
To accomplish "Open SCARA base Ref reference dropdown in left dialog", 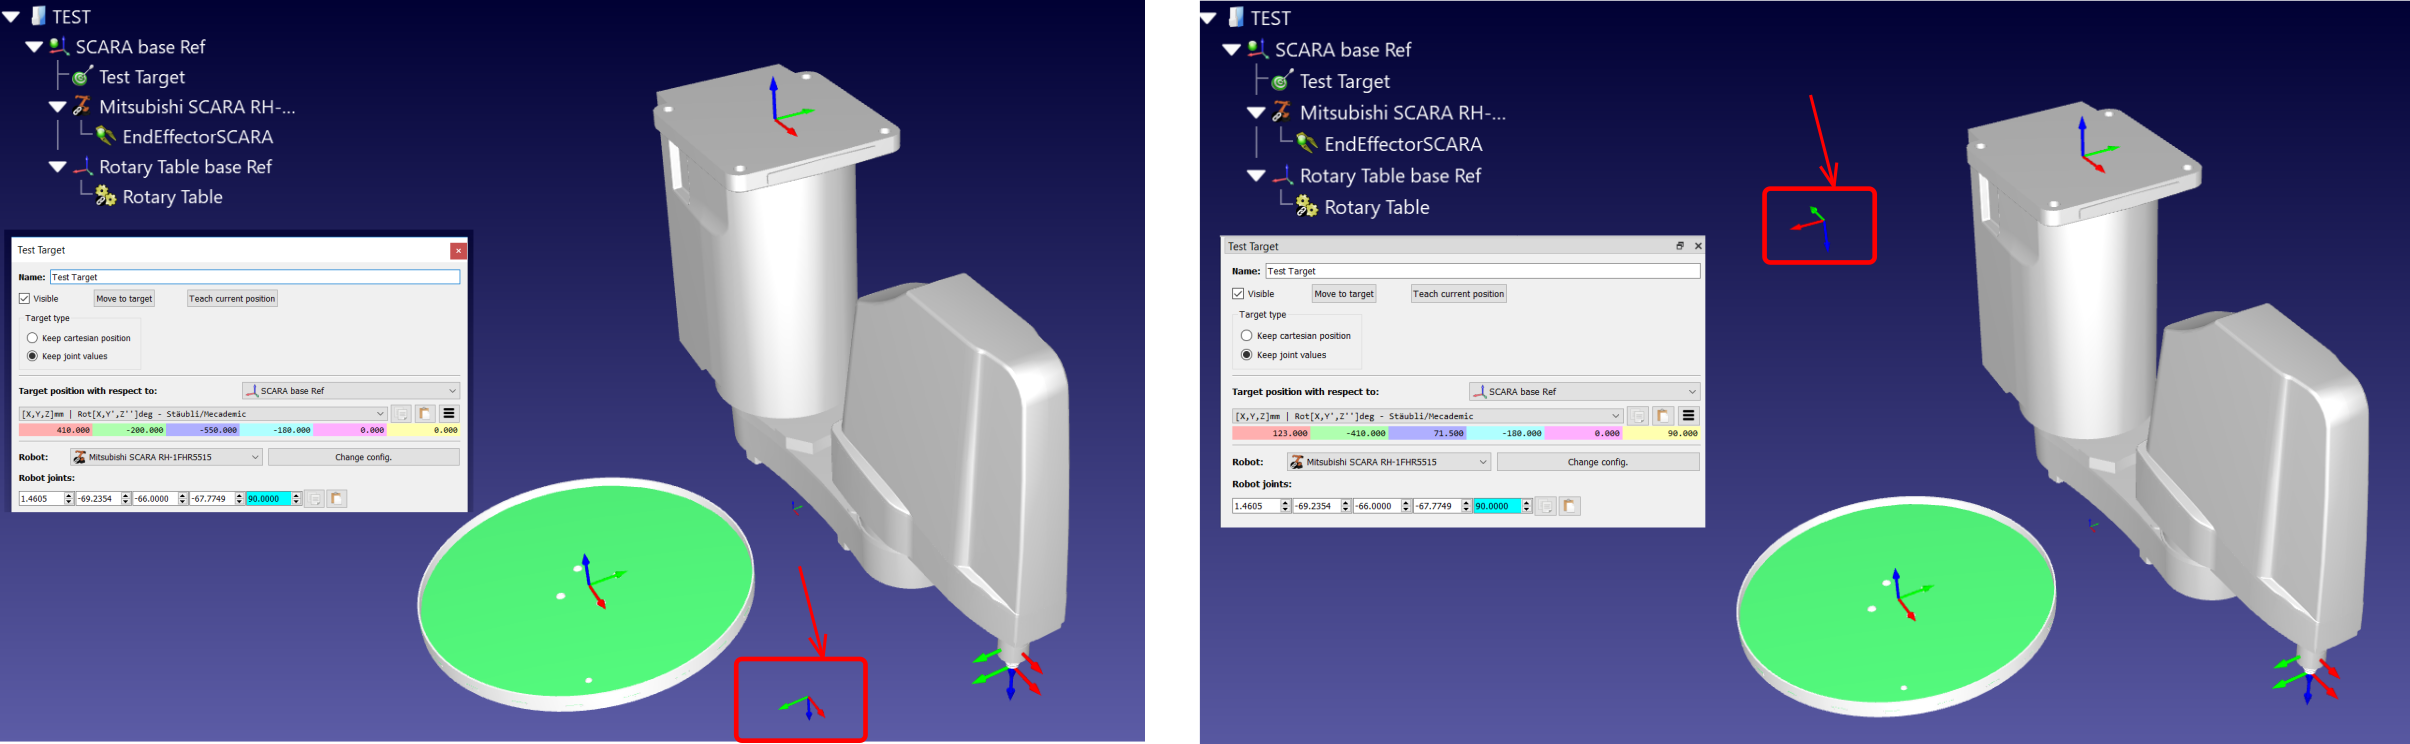I will point(351,391).
